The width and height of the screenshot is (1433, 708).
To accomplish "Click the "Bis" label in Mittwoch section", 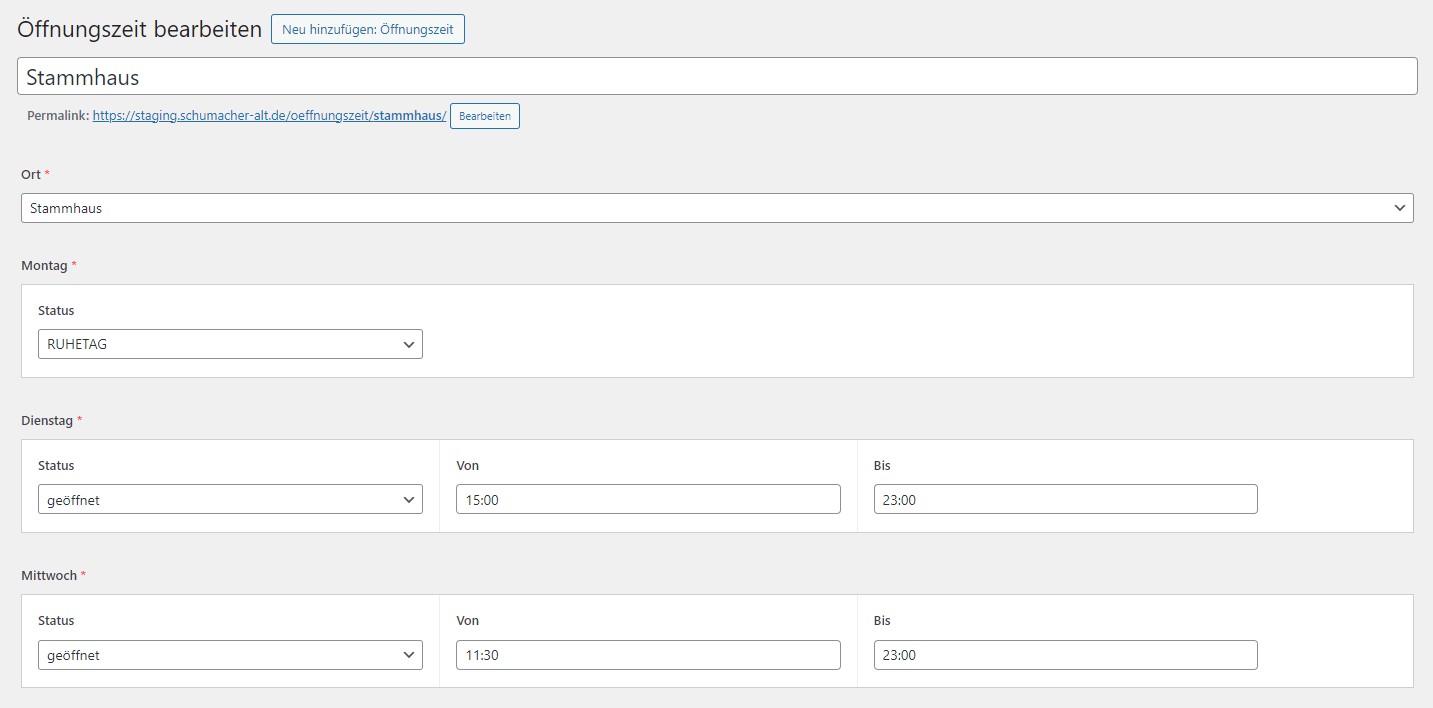I will [882, 621].
